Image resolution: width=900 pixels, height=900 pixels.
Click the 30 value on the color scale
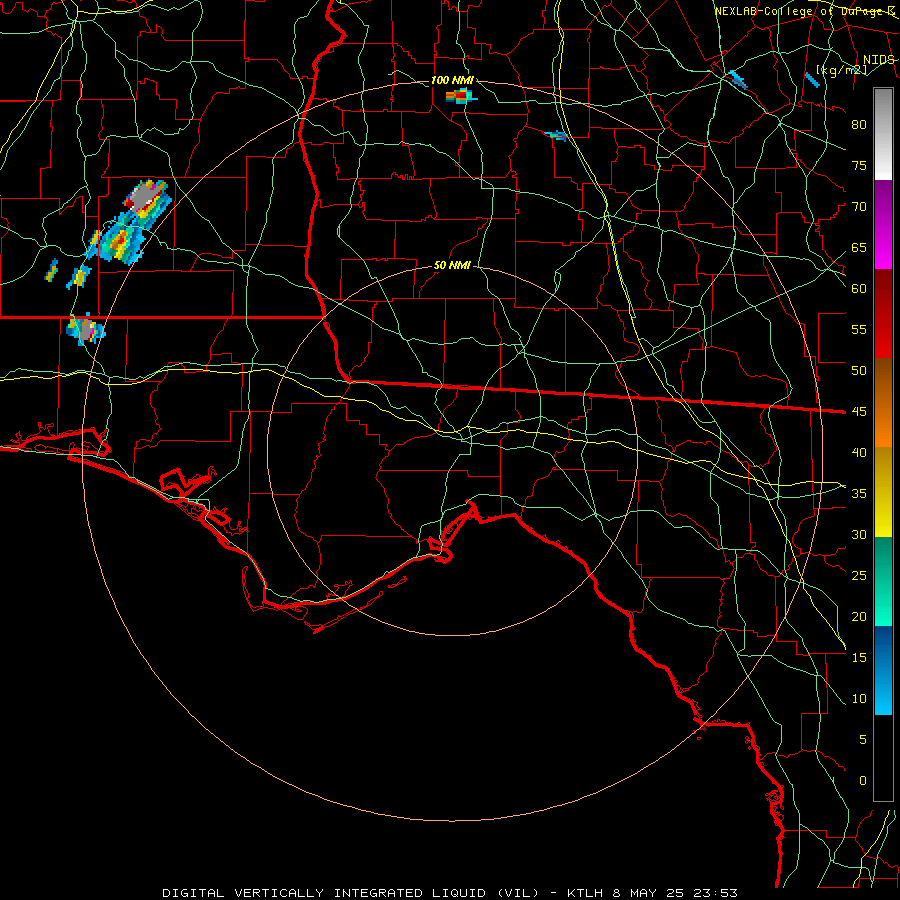(859, 535)
